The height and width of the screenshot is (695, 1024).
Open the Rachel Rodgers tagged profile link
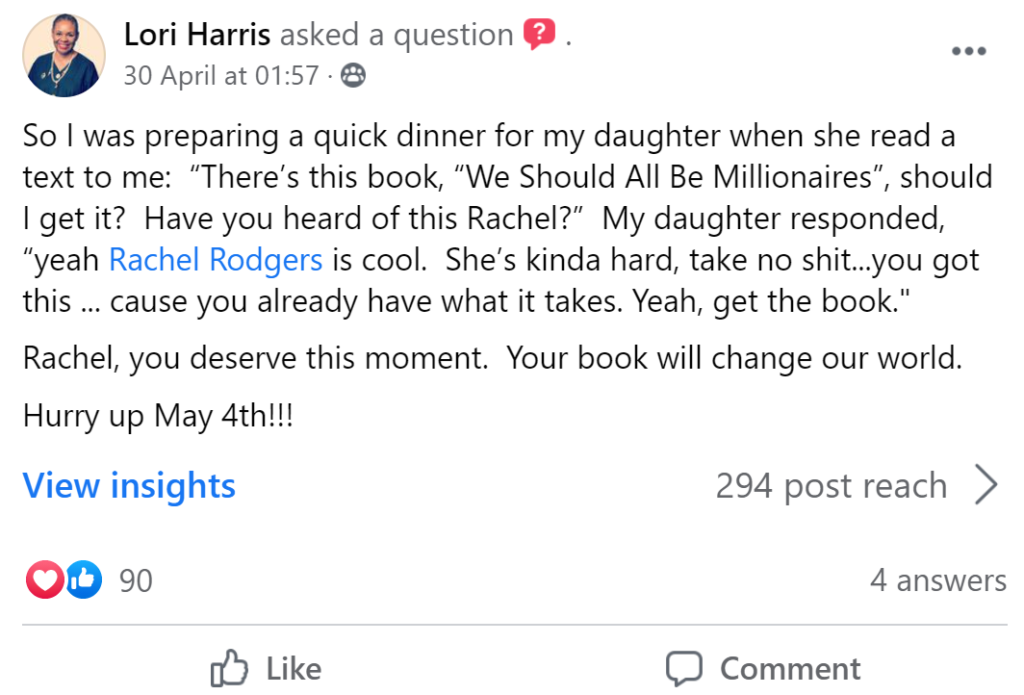pos(215,260)
